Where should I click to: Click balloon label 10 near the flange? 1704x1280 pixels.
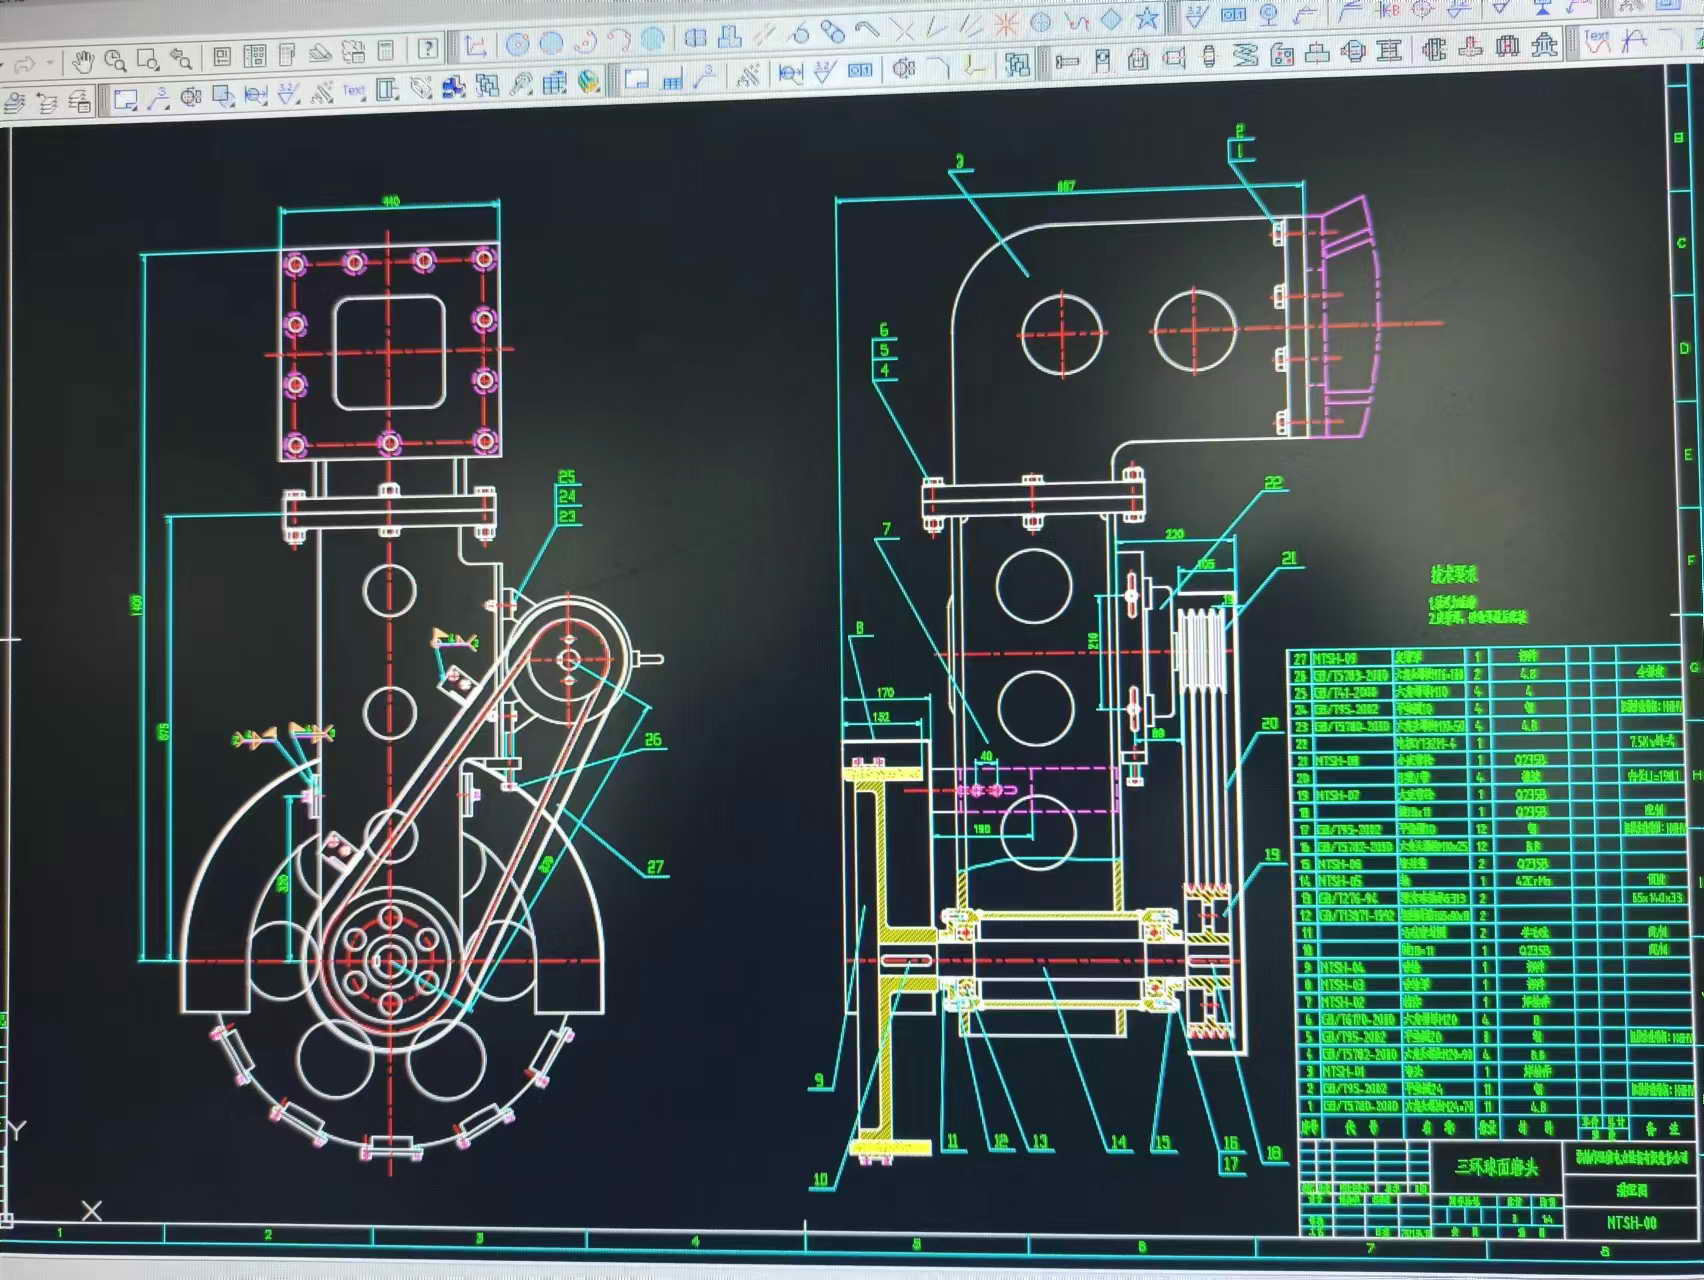coord(821,1179)
